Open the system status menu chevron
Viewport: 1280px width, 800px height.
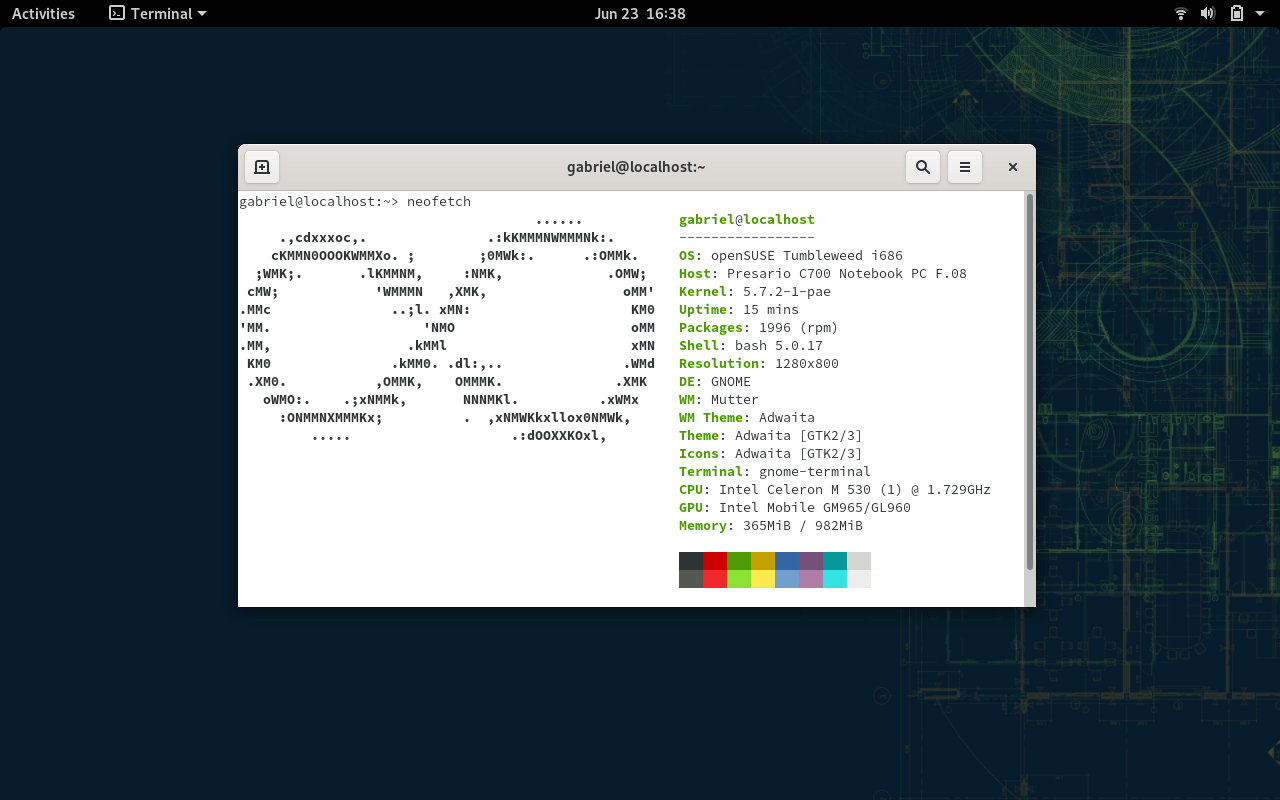tap(1258, 13)
